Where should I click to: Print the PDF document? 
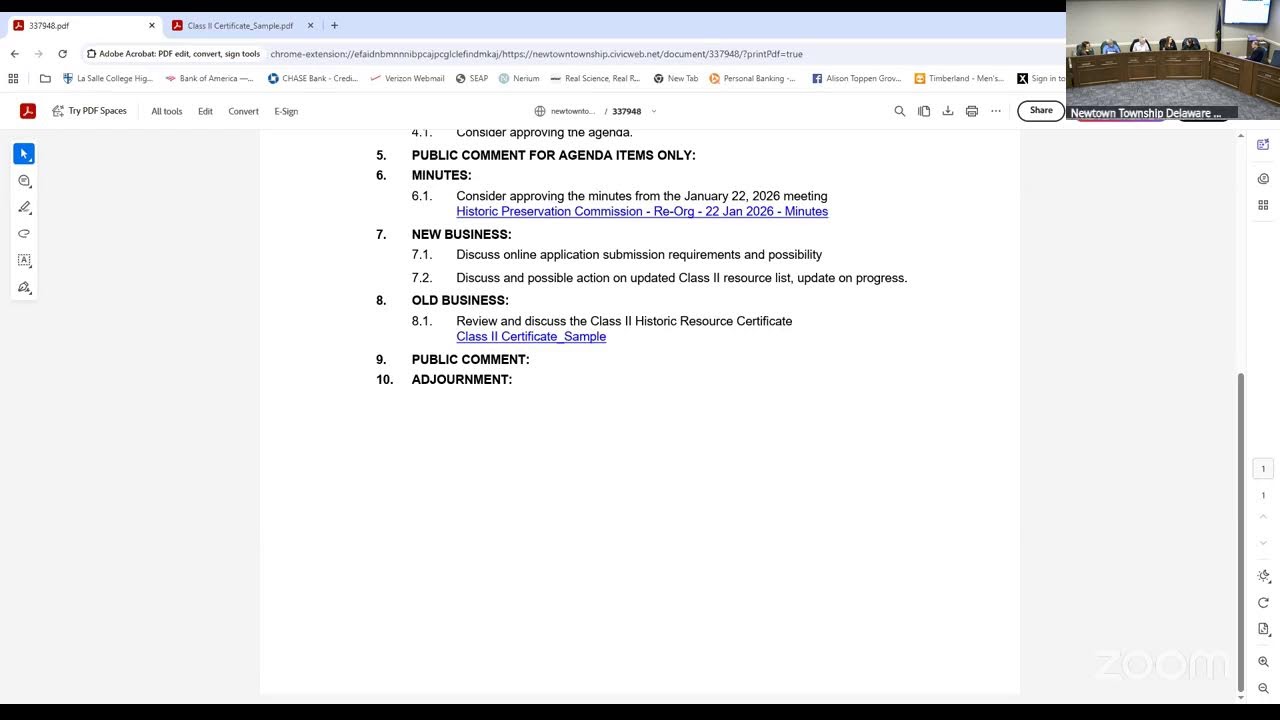pyautogui.click(x=972, y=111)
